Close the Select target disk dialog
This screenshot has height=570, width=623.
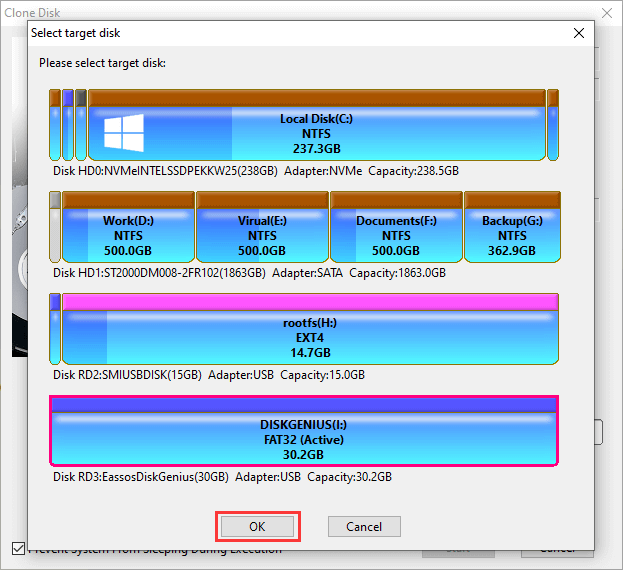tap(578, 32)
